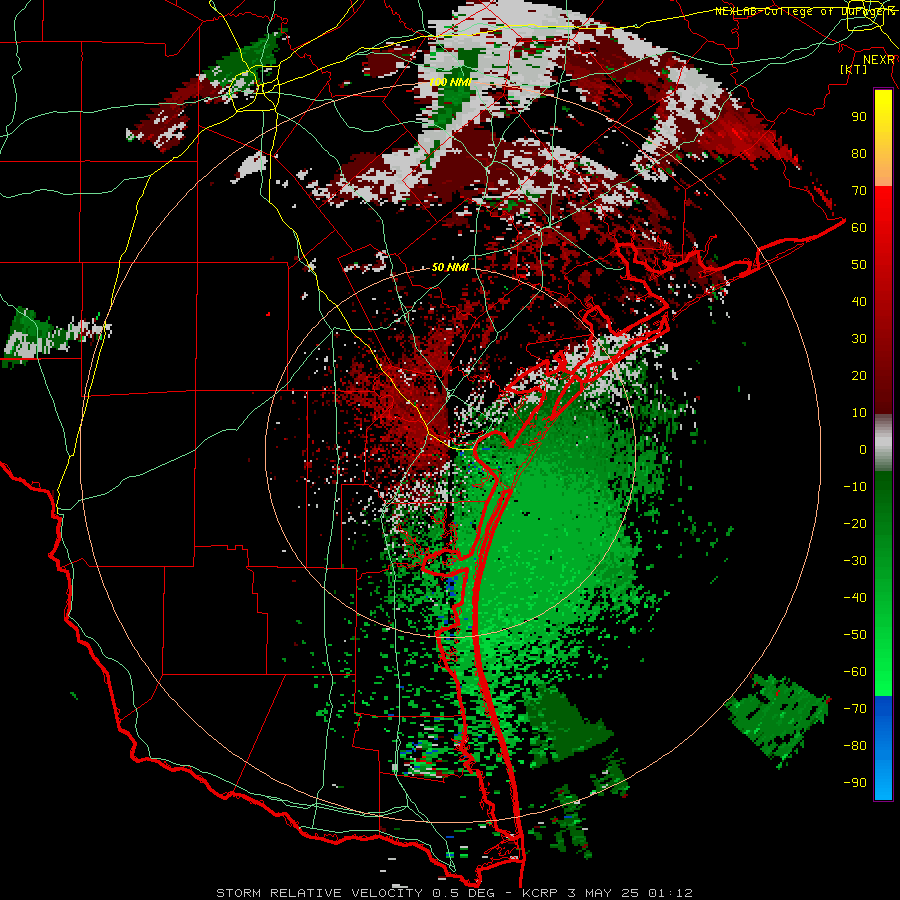The width and height of the screenshot is (900, 900).
Task: Select the 0 knot scale label
Action: pos(863,449)
